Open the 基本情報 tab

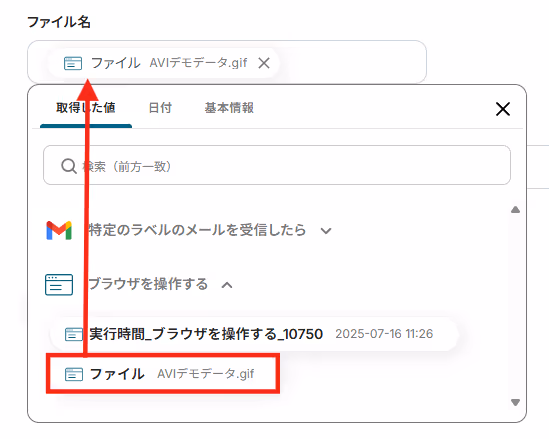pos(229,108)
